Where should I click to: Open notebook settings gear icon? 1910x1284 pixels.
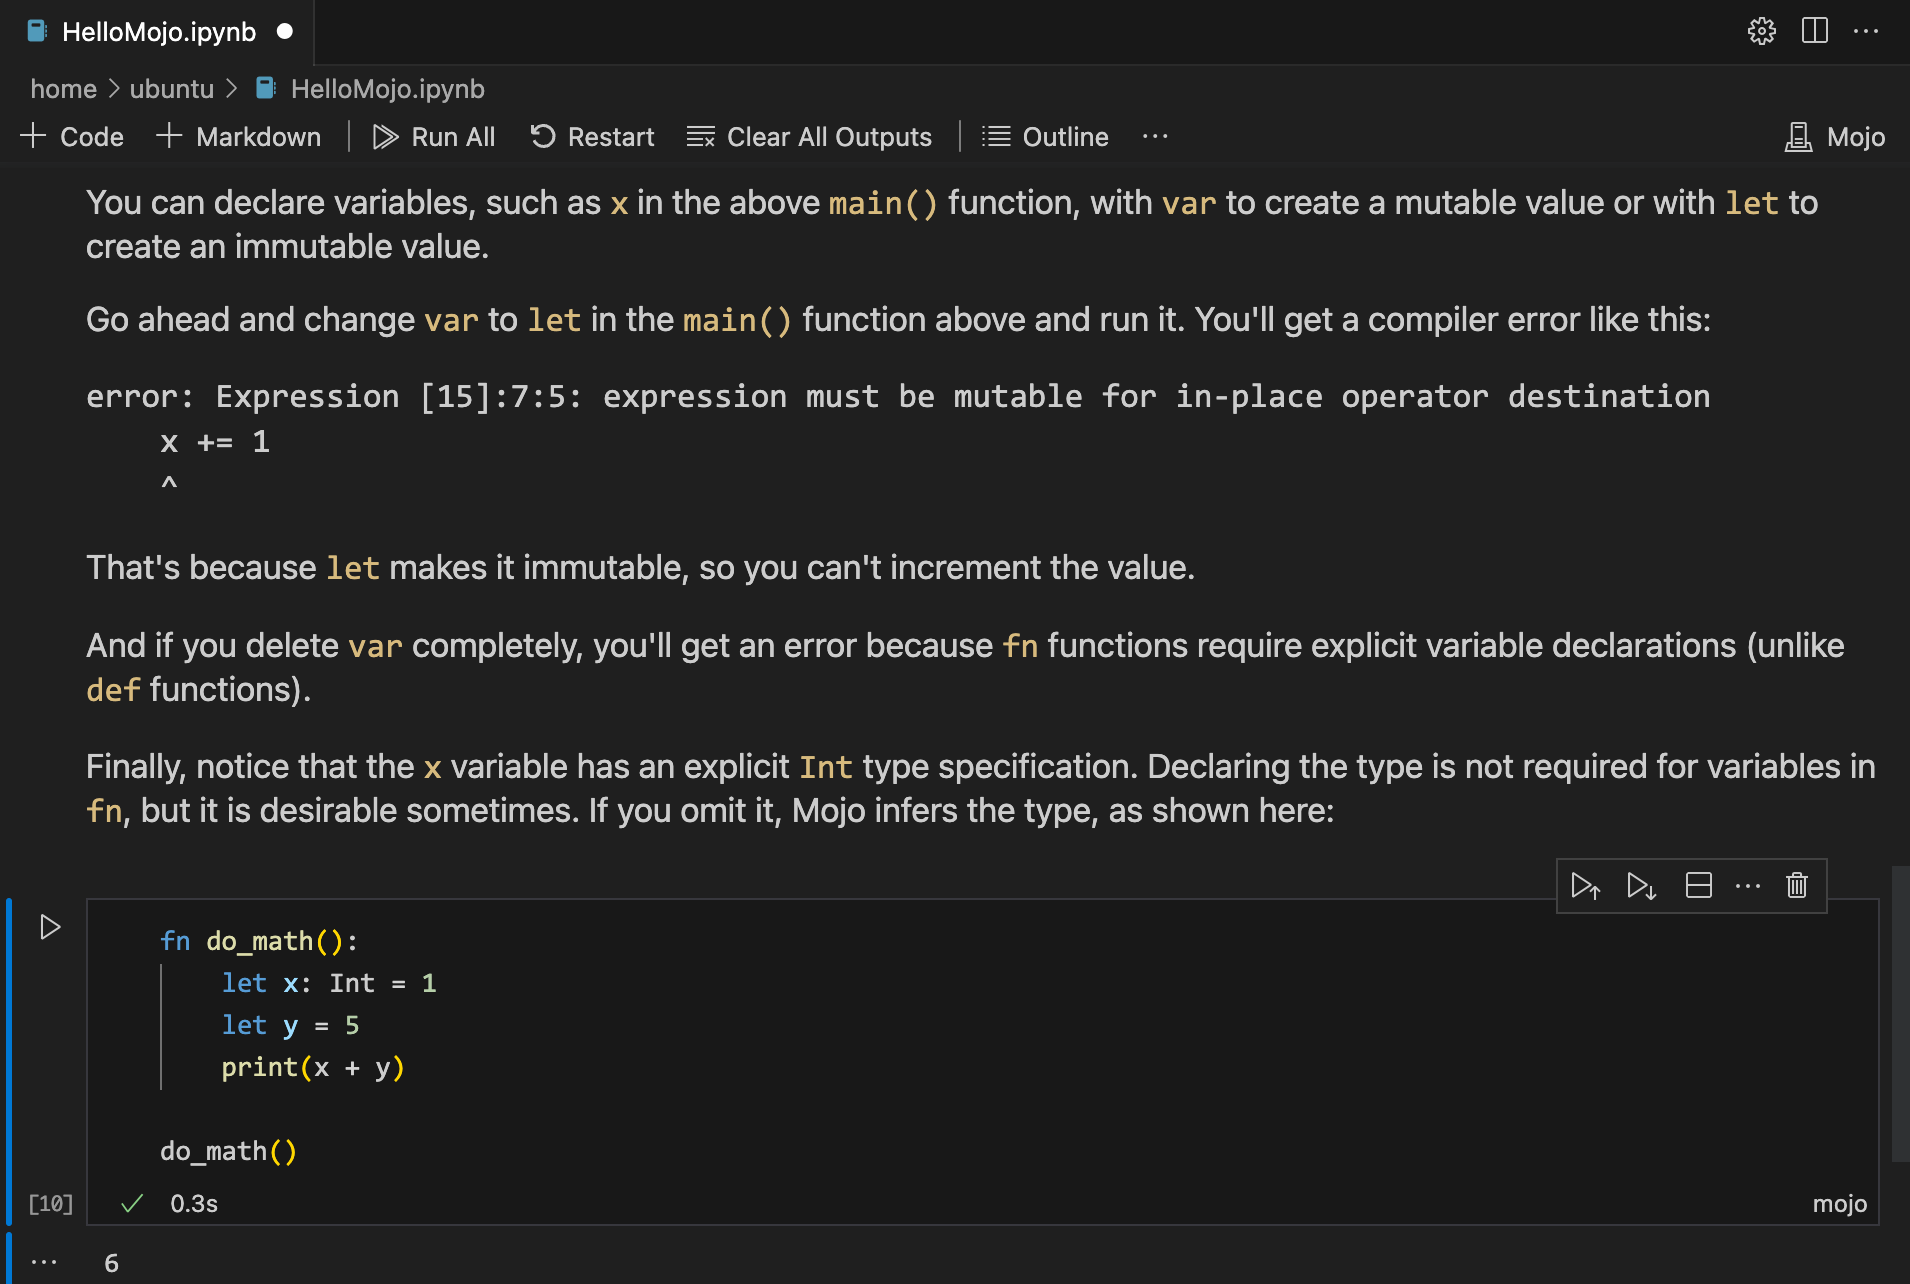click(x=1761, y=31)
